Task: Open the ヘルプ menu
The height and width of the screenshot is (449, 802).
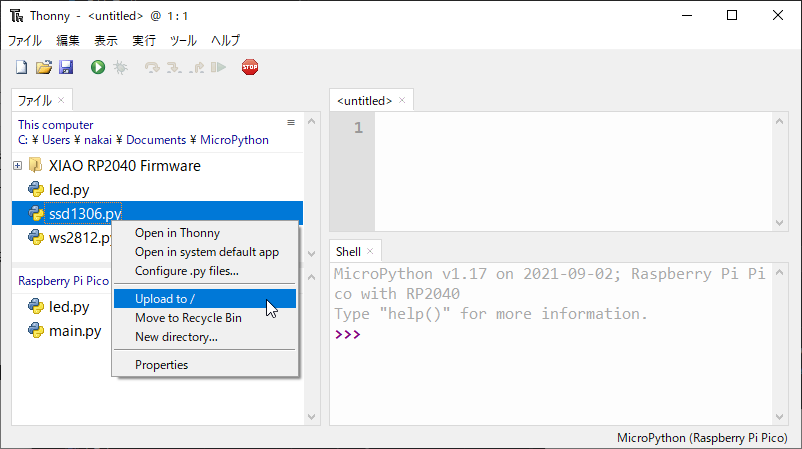Action: point(225,40)
